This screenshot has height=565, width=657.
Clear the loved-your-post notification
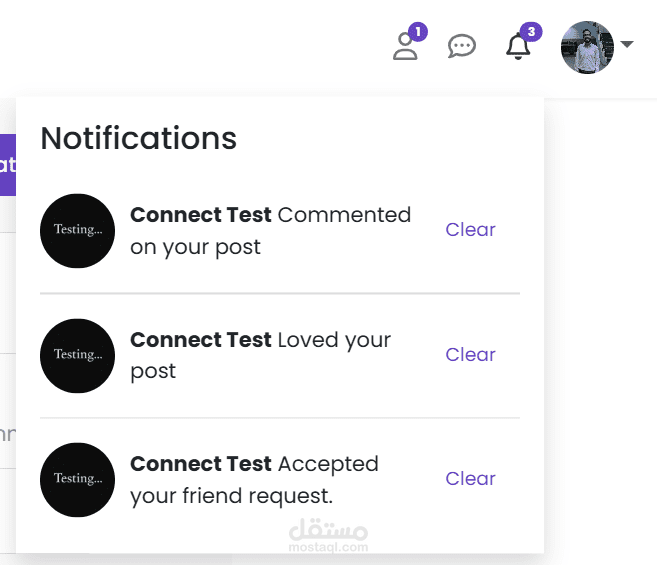click(470, 355)
